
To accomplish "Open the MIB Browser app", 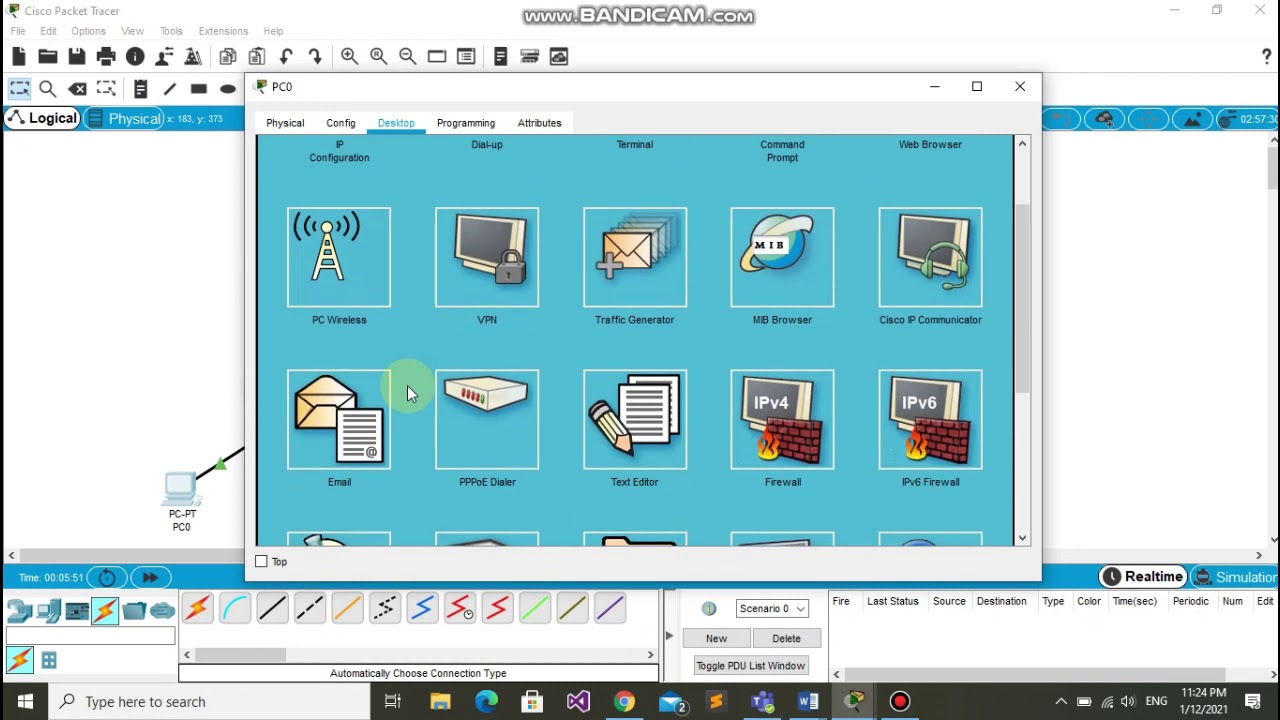I will 782,257.
